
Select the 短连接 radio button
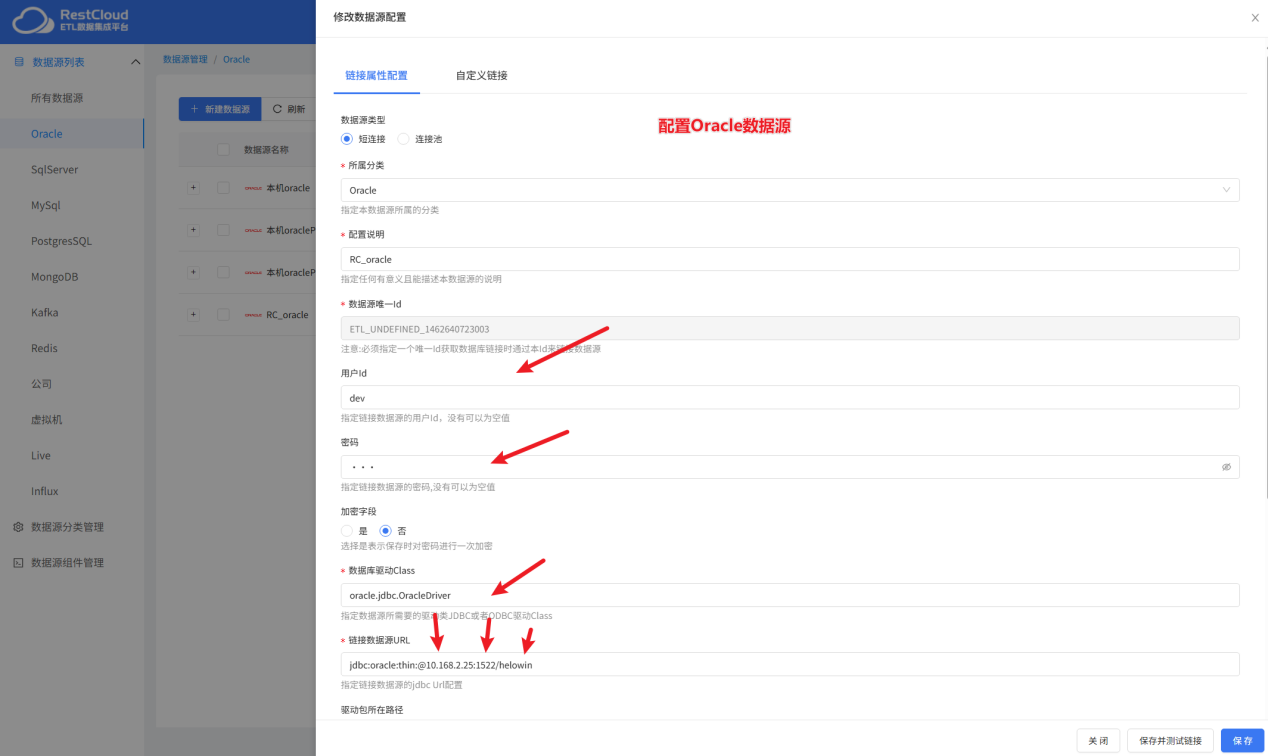pyautogui.click(x=347, y=139)
